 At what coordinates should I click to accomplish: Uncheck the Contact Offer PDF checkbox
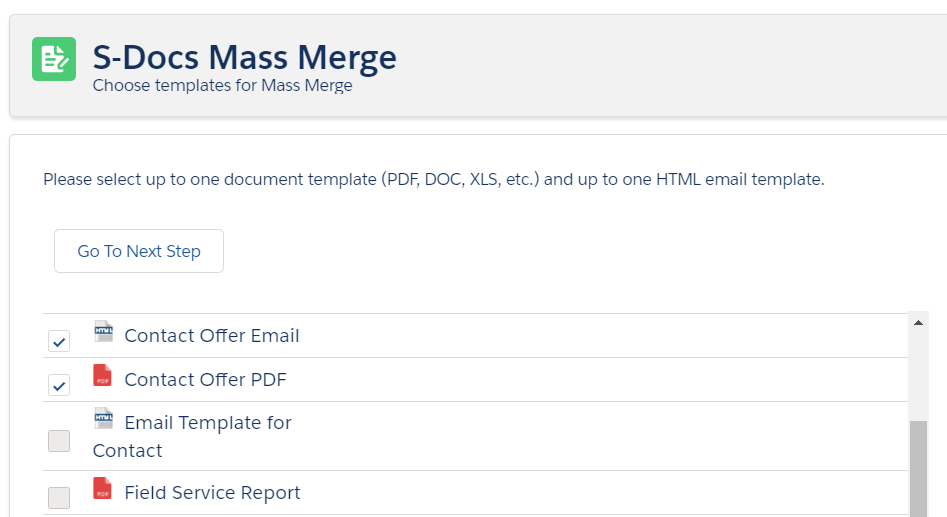[59, 385]
